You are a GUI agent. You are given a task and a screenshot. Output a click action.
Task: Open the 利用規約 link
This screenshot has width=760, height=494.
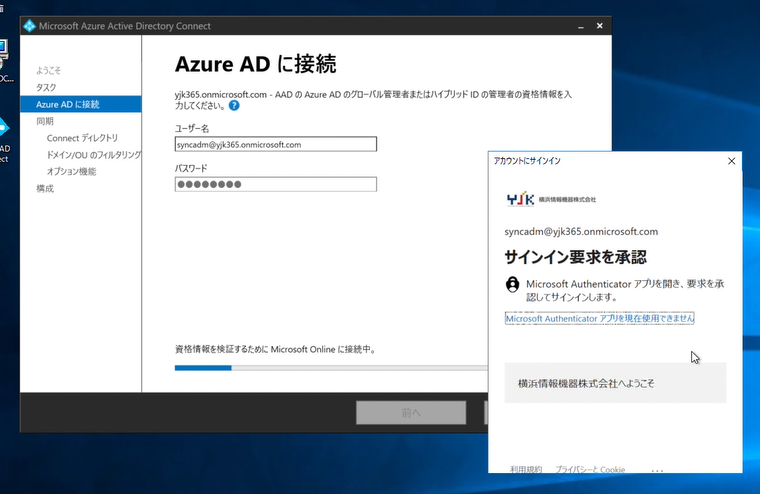pos(526,469)
